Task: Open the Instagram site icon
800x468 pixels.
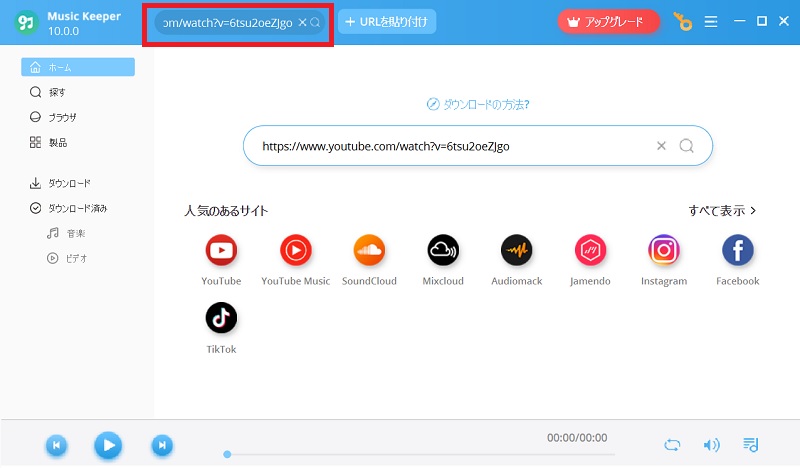Action: pyautogui.click(x=664, y=250)
